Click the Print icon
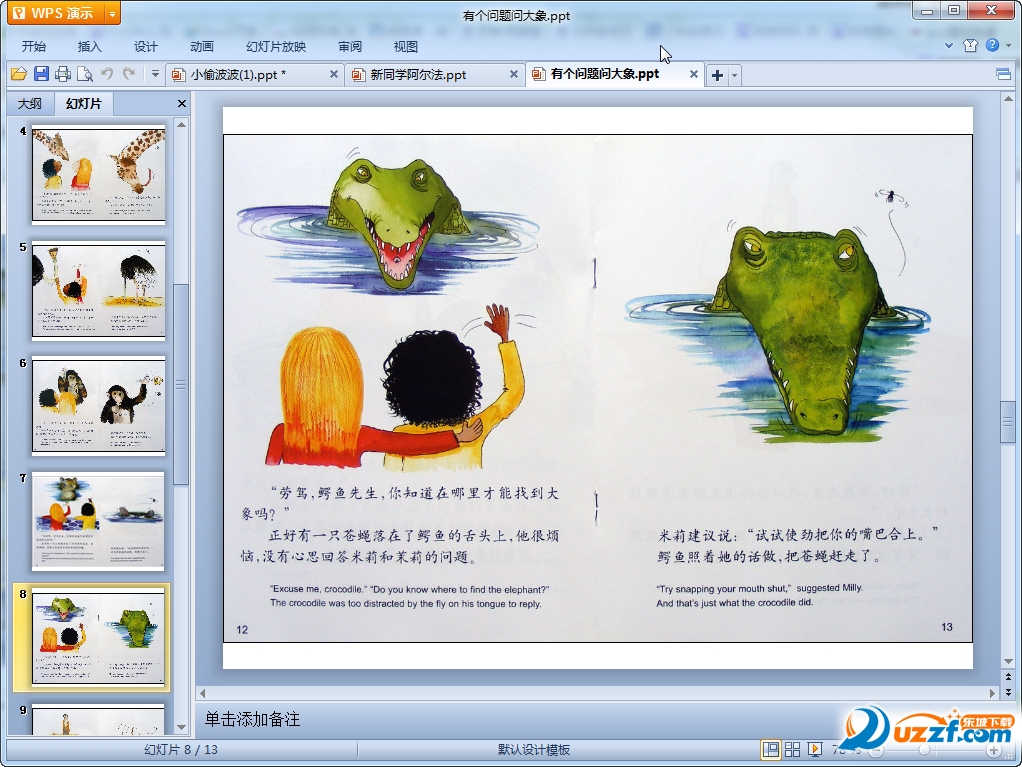Viewport: 1022px width, 767px height. click(63, 74)
